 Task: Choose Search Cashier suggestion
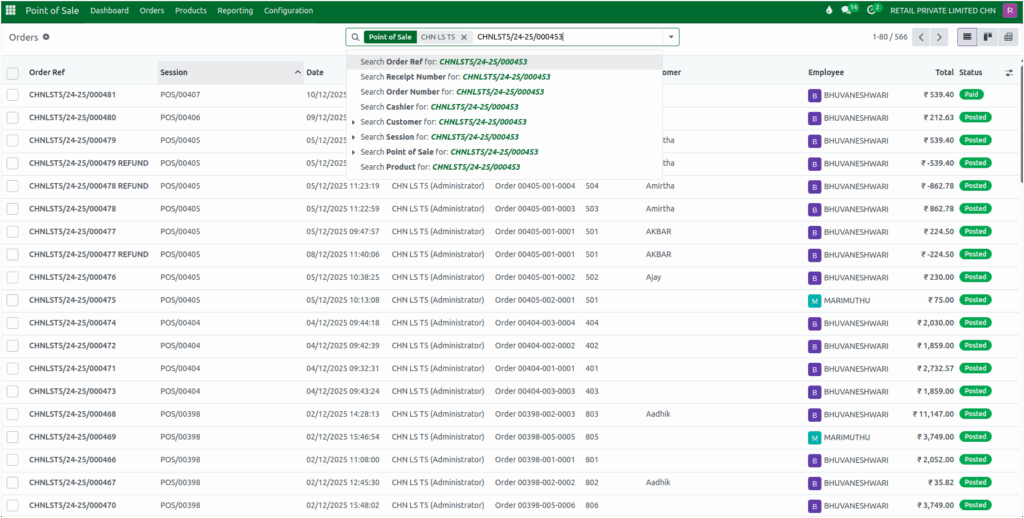click(504, 107)
